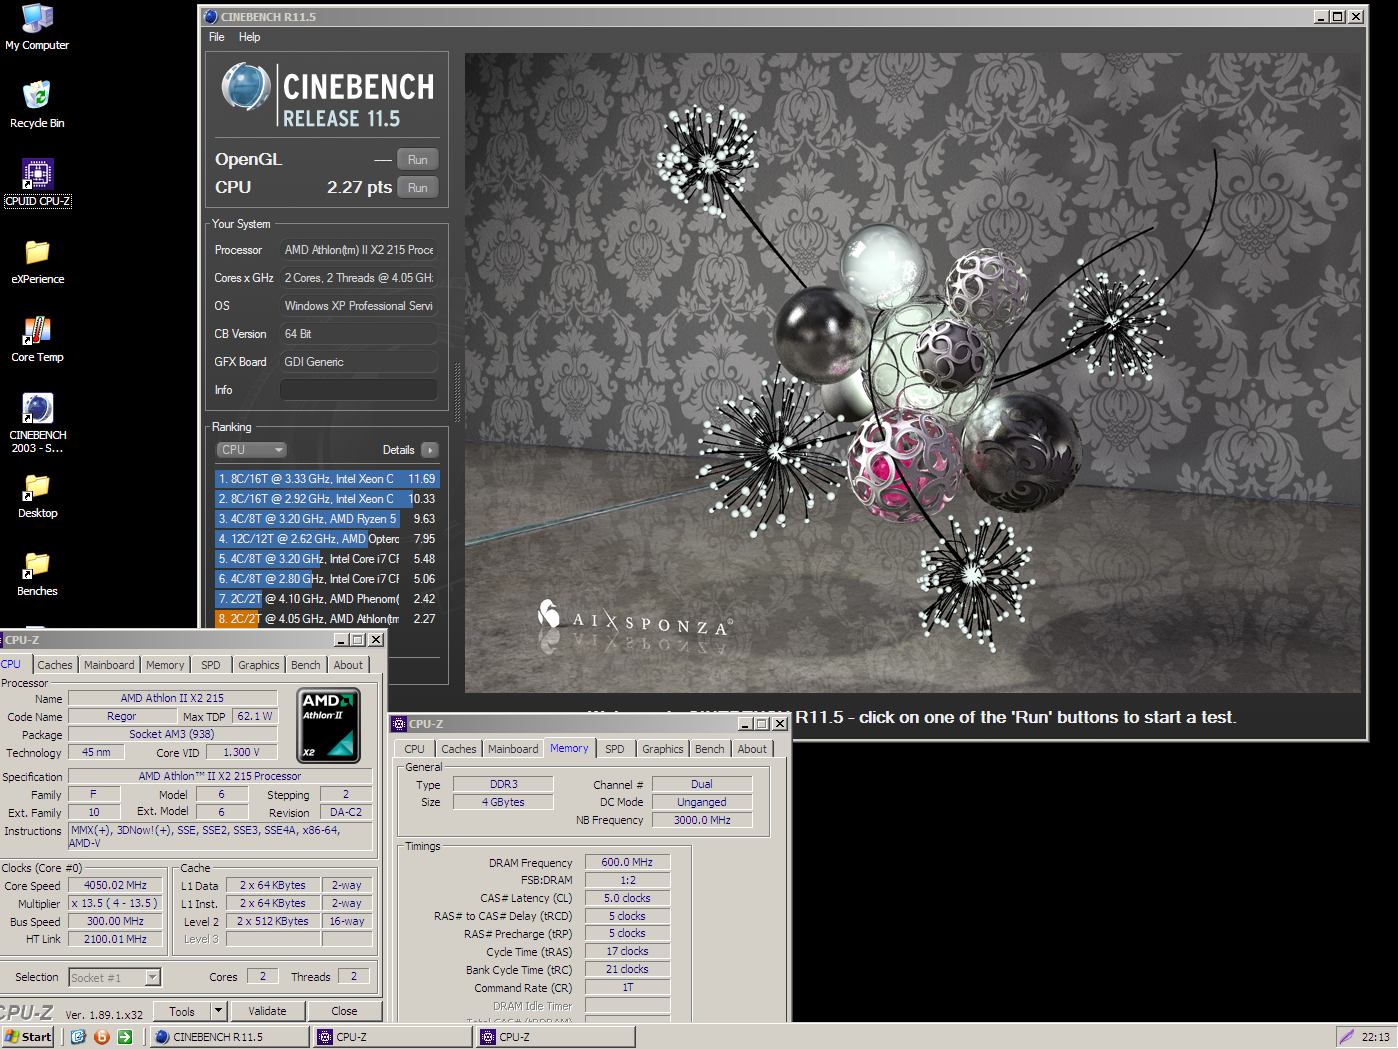
Task: Click the empty Info field in Cinebench
Action: [x=359, y=390]
